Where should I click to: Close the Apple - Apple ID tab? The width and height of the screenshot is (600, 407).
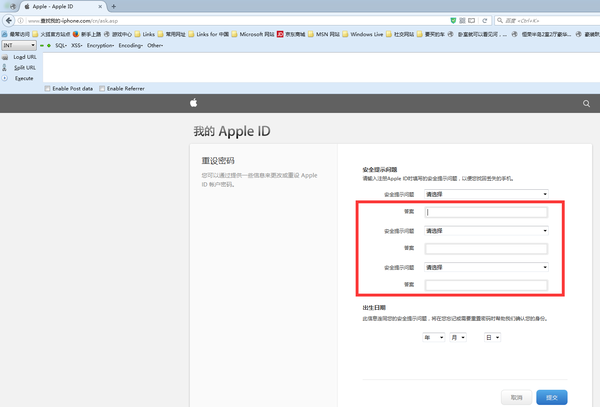click(x=100, y=7)
